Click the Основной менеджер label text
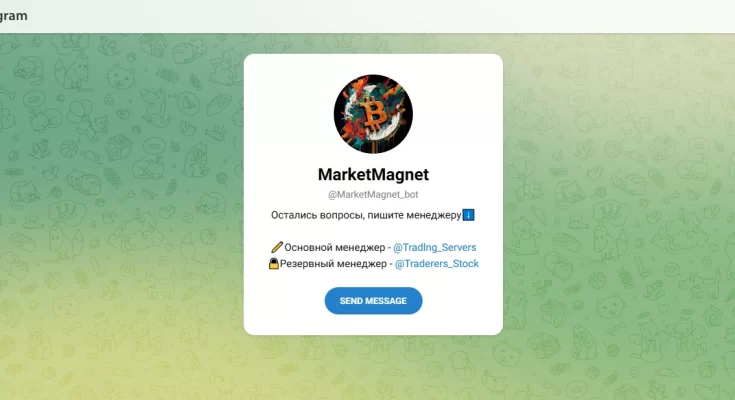735x400 pixels. (335, 248)
